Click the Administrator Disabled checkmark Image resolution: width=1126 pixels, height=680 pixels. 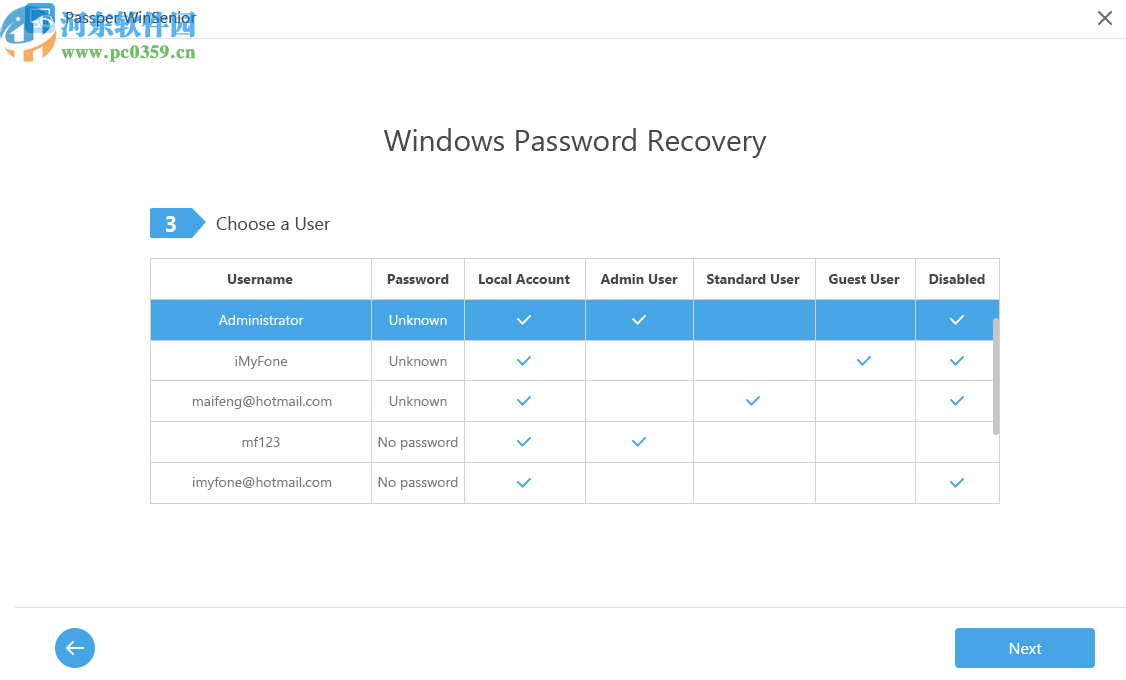pyautogui.click(x=957, y=320)
